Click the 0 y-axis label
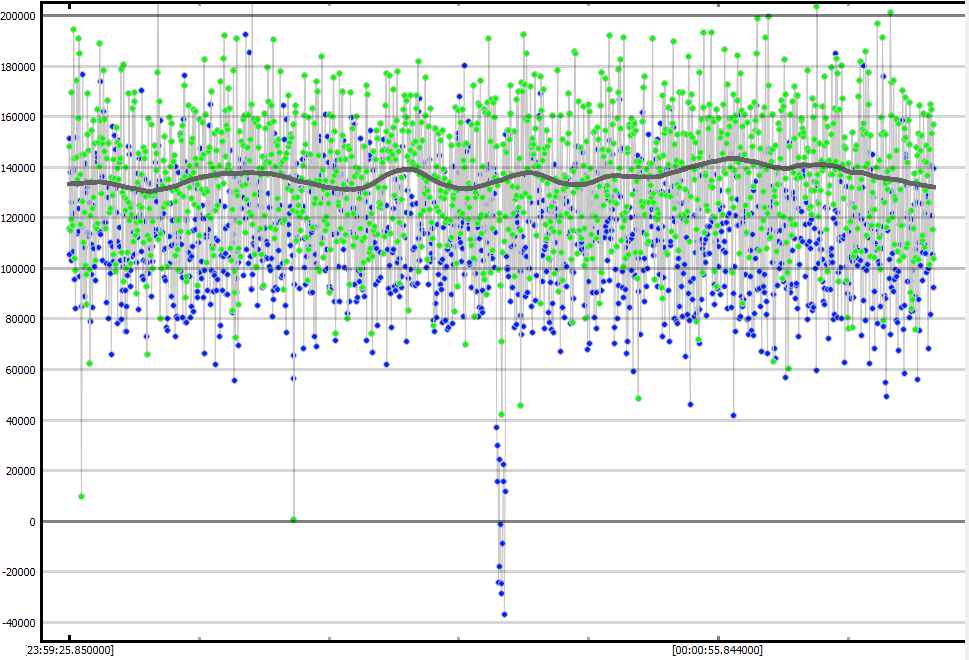Viewport: 969px width, 660px height. pyautogui.click(x=32, y=522)
